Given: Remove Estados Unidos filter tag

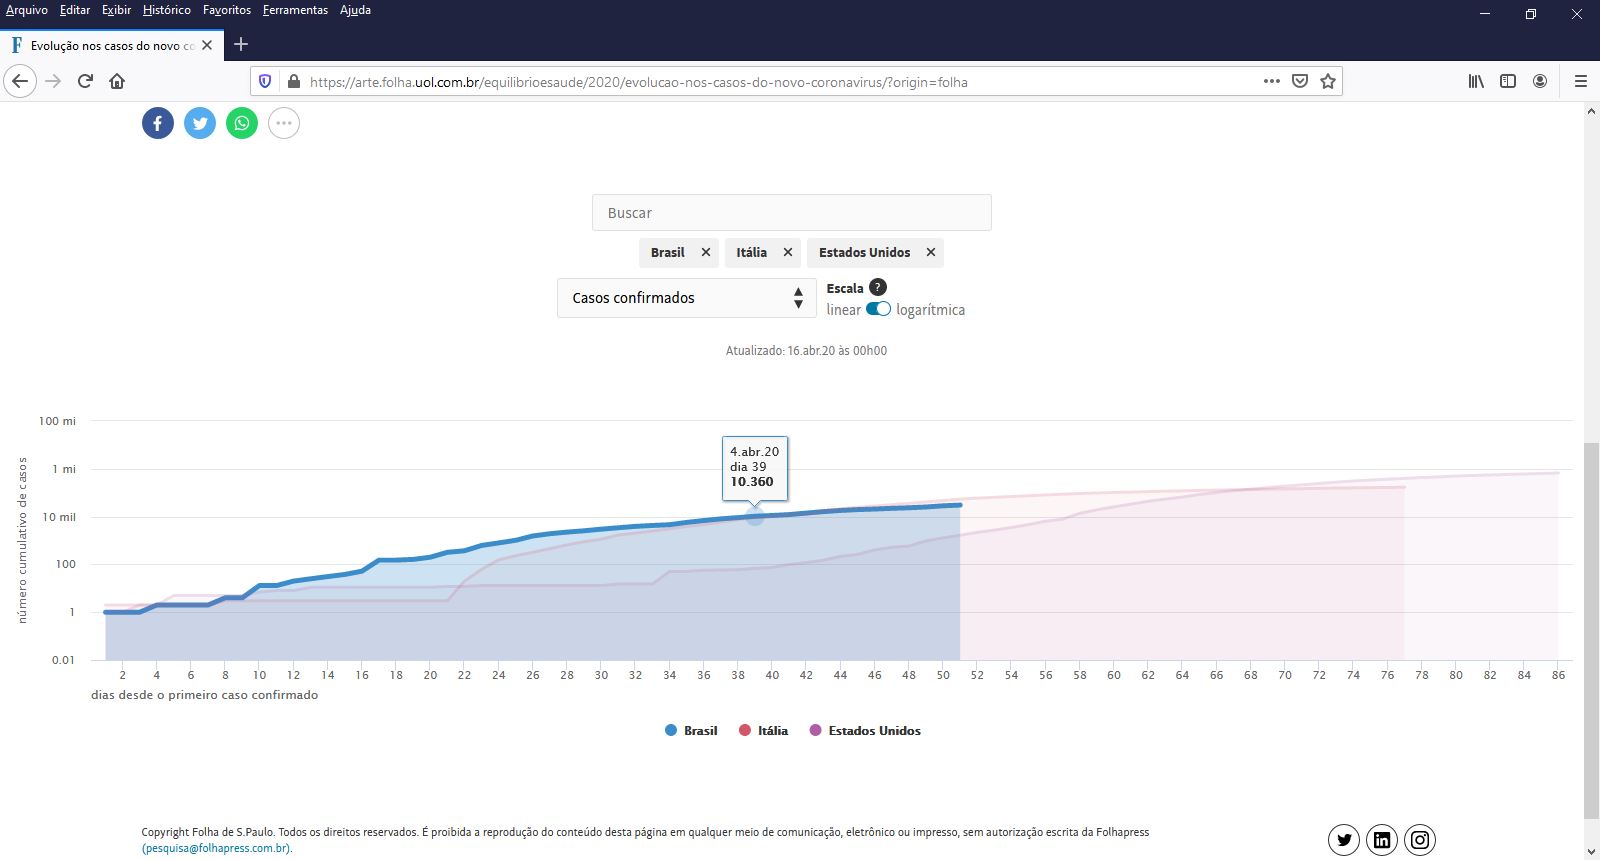Looking at the screenshot, I should pos(931,252).
